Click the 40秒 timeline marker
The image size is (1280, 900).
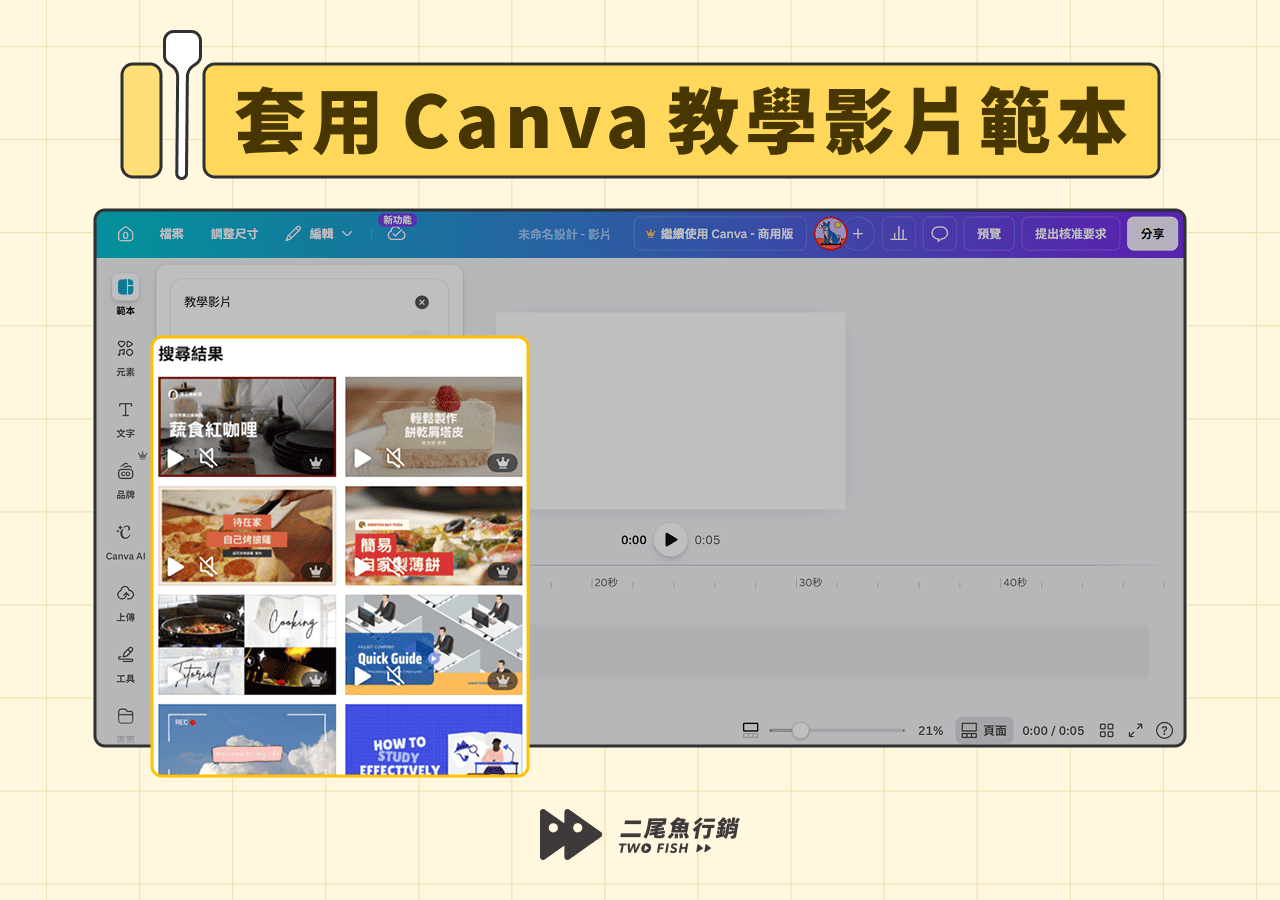click(1015, 583)
